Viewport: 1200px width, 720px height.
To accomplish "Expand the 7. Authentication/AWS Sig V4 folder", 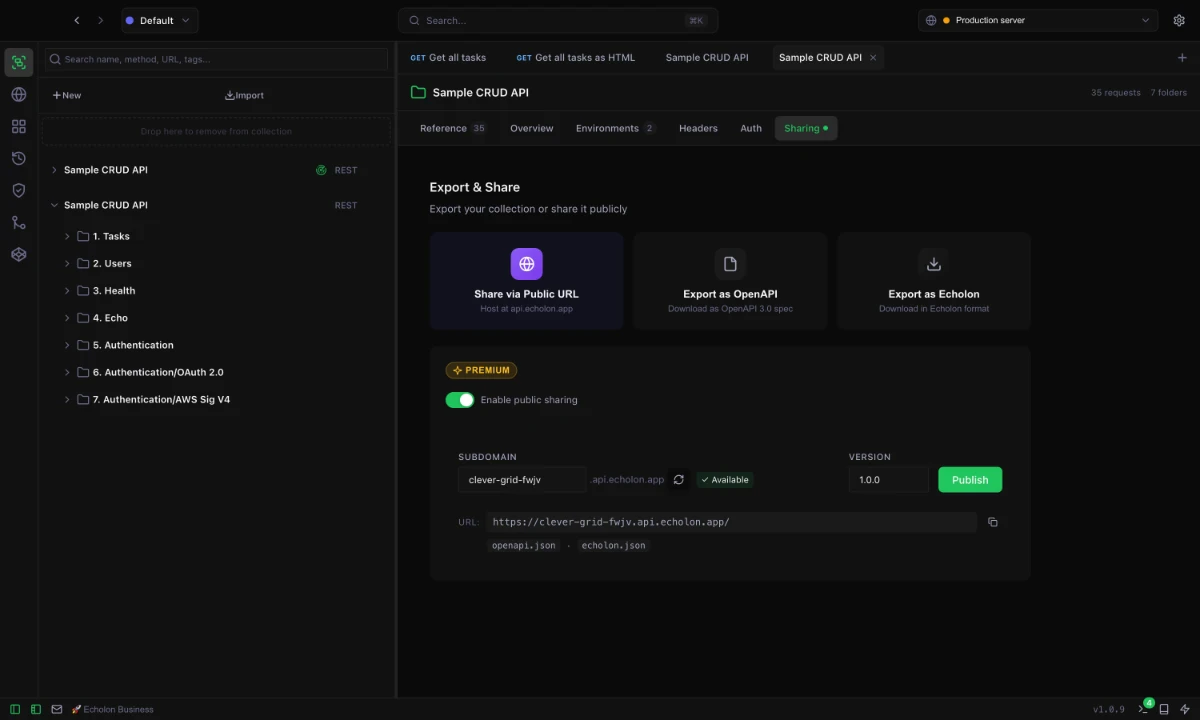I will click(x=67, y=399).
